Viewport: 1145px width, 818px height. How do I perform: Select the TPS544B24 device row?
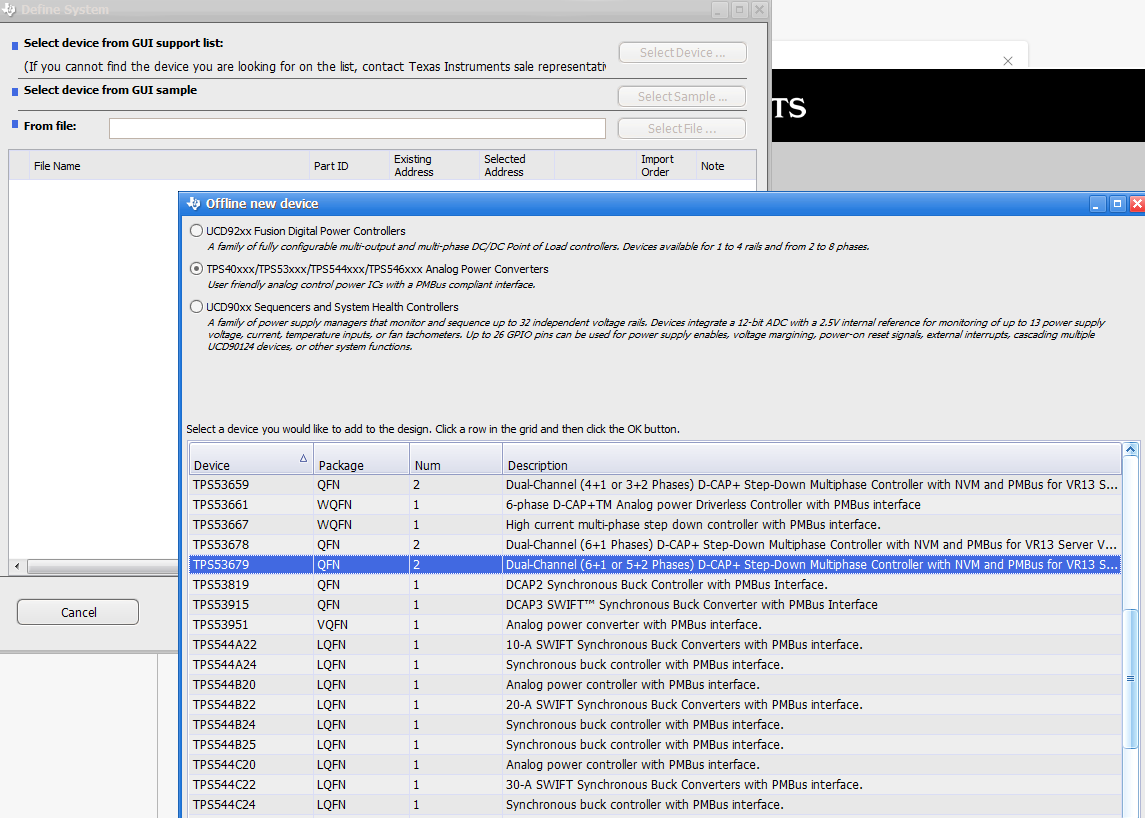(655, 725)
